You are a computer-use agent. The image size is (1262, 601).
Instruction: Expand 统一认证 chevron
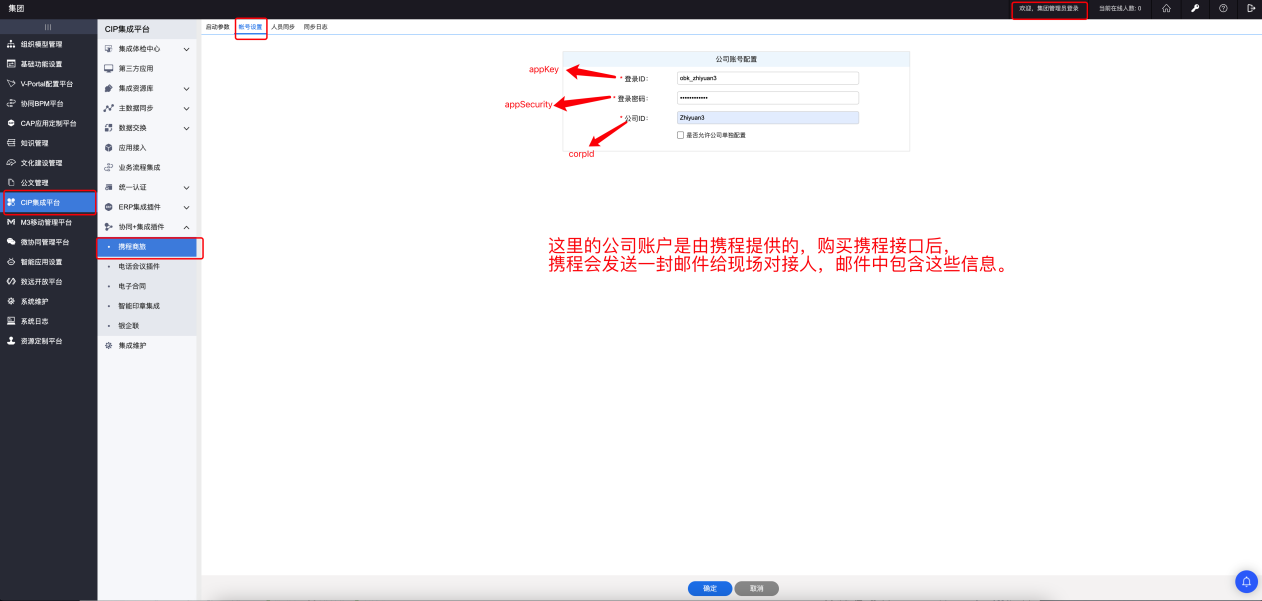click(x=186, y=187)
